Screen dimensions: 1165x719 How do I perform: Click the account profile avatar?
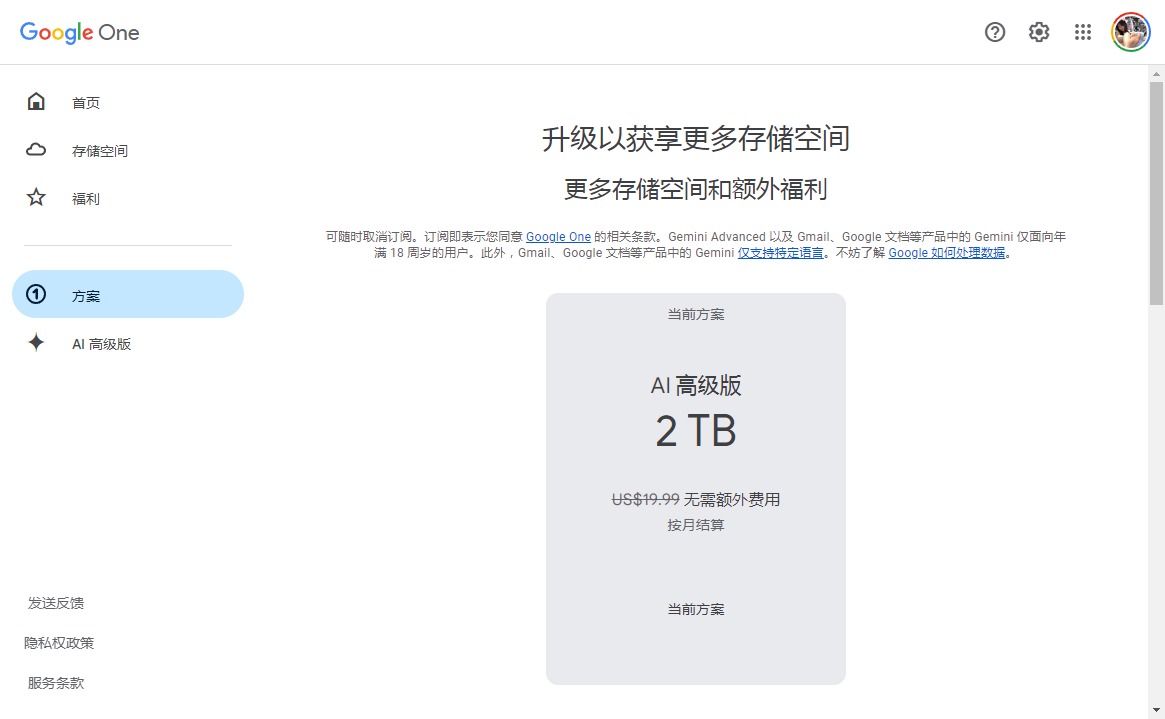click(x=1131, y=32)
